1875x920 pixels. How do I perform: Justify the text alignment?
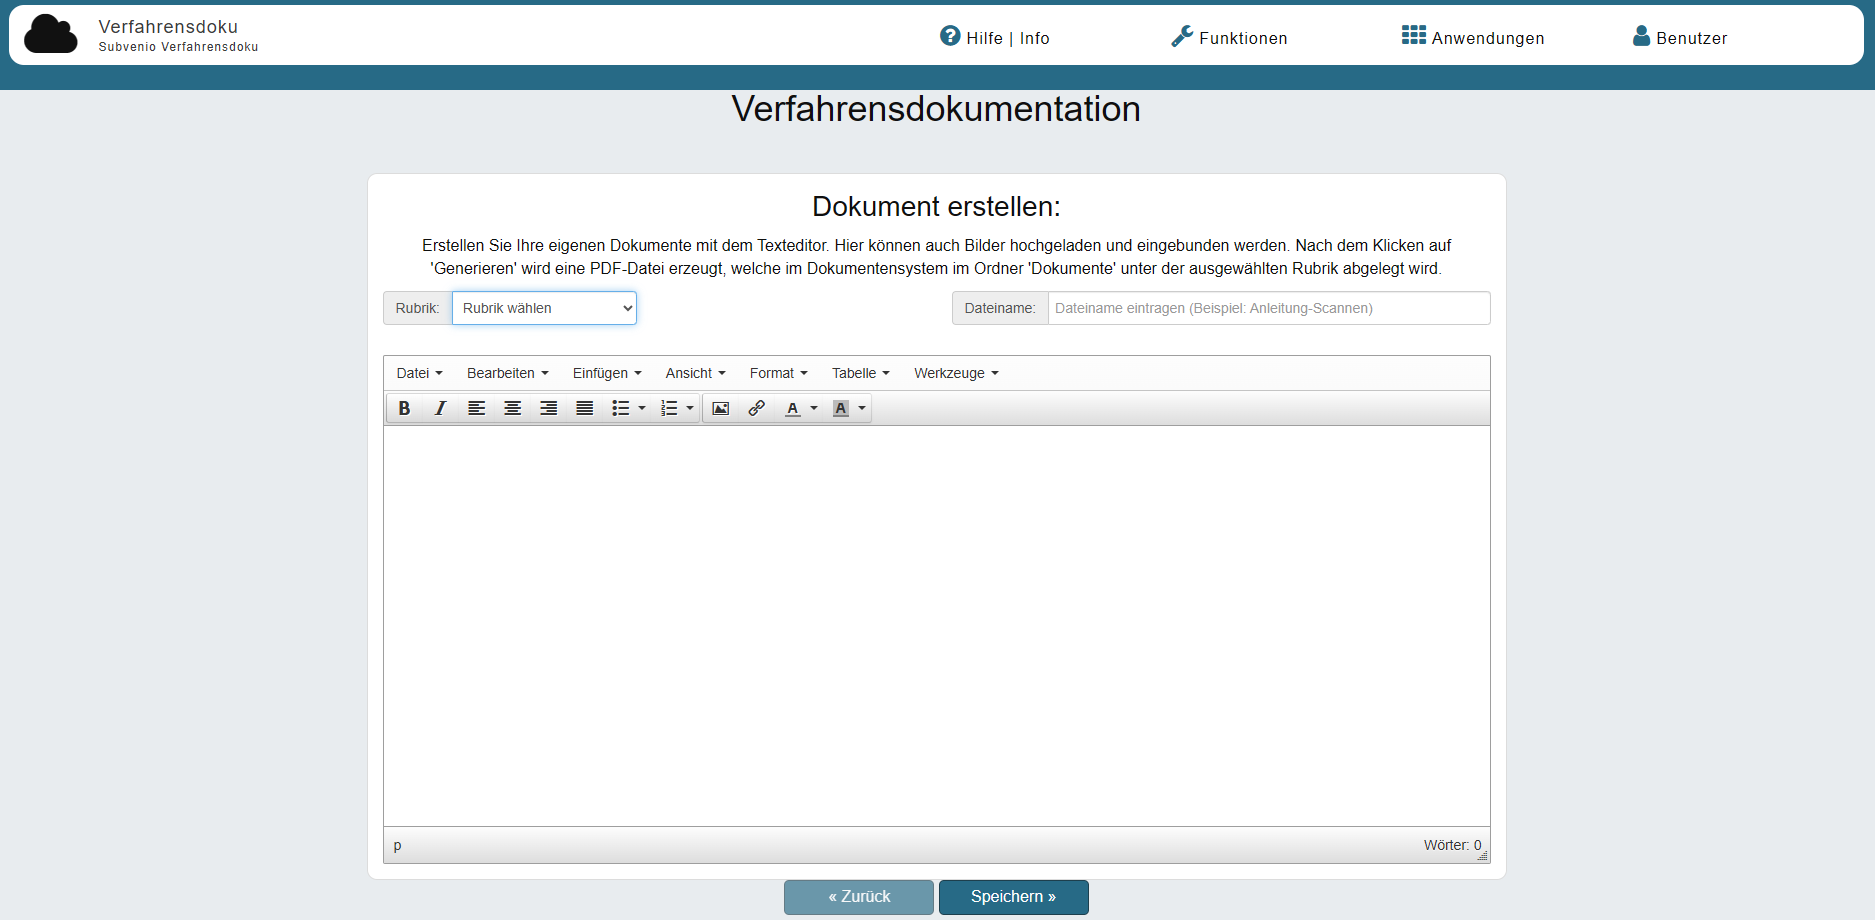584,408
